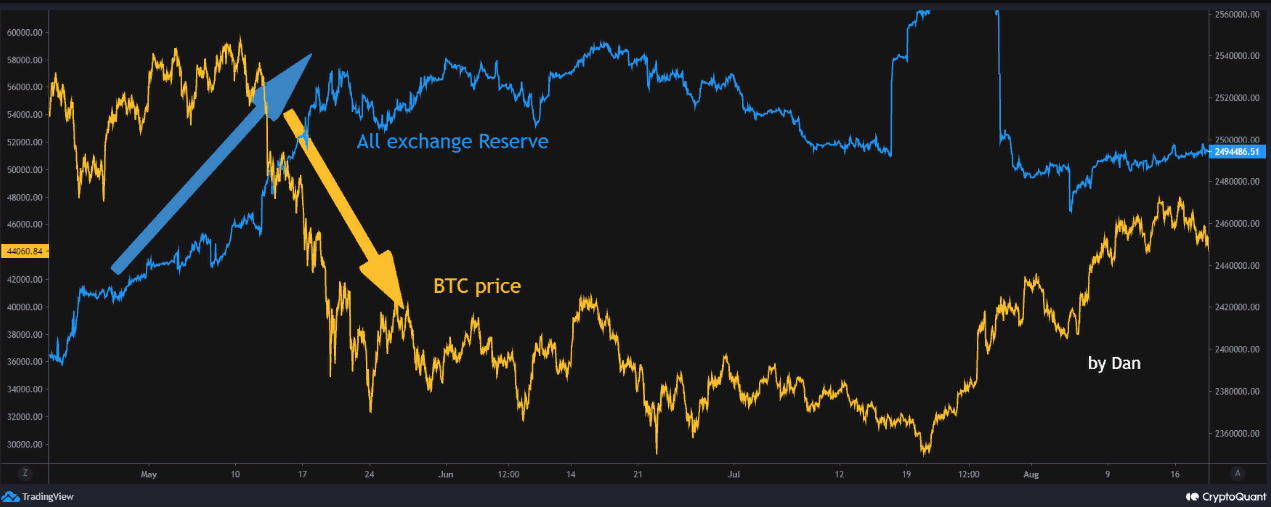Click the 19 date tick after Jul
The height and width of the screenshot is (507, 1271).
(x=906, y=473)
